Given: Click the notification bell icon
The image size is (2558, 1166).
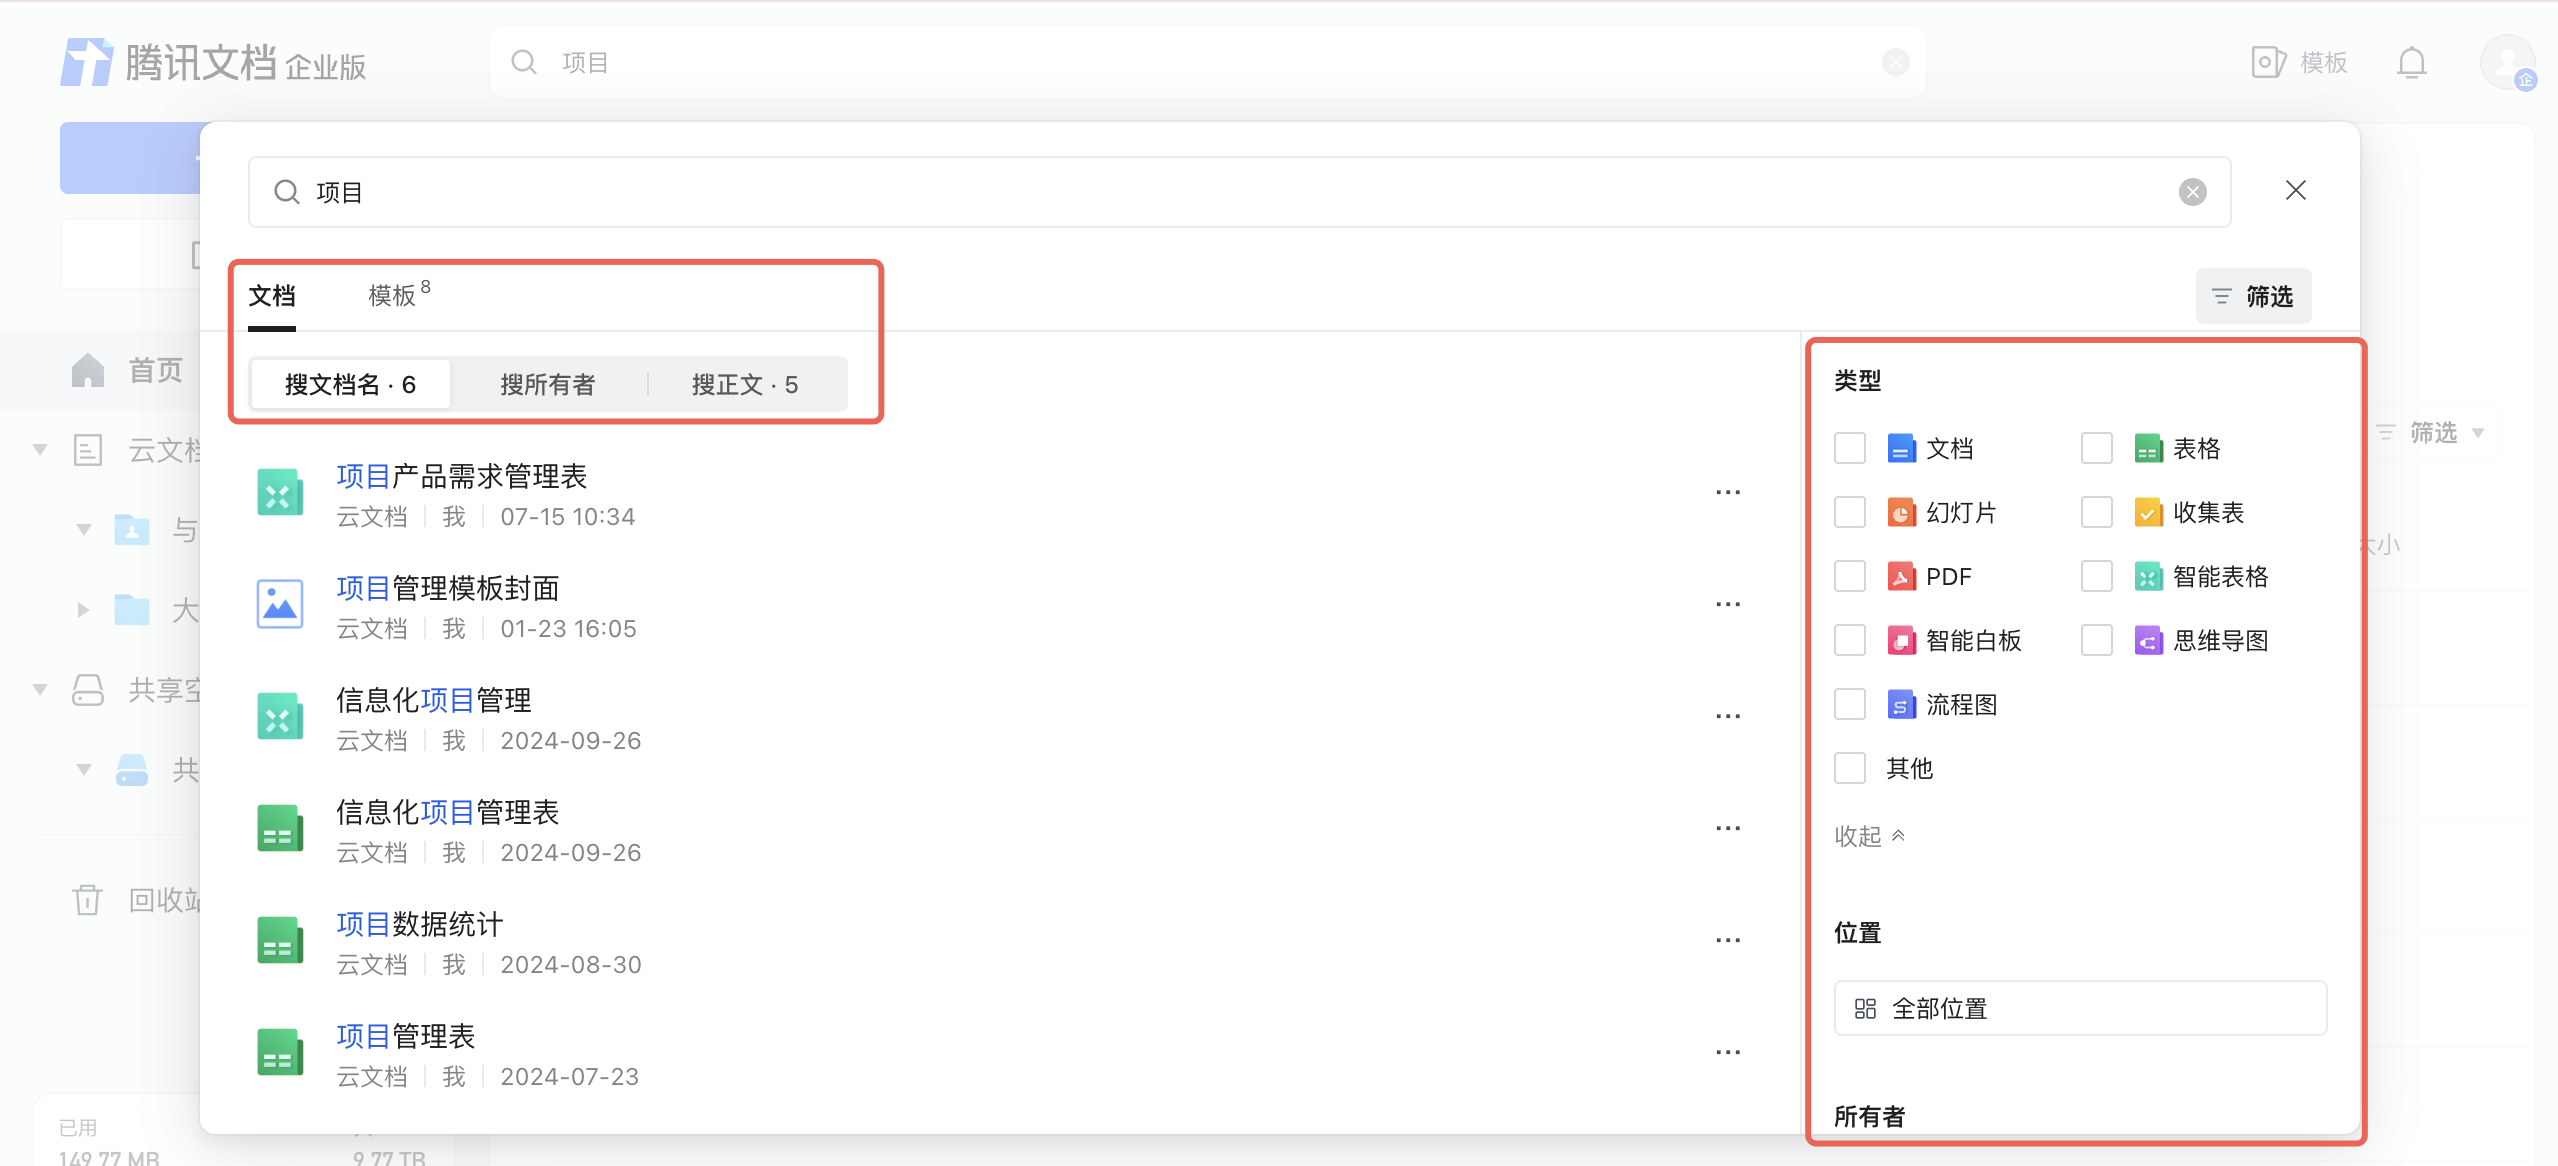Looking at the screenshot, I should coord(2411,62).
